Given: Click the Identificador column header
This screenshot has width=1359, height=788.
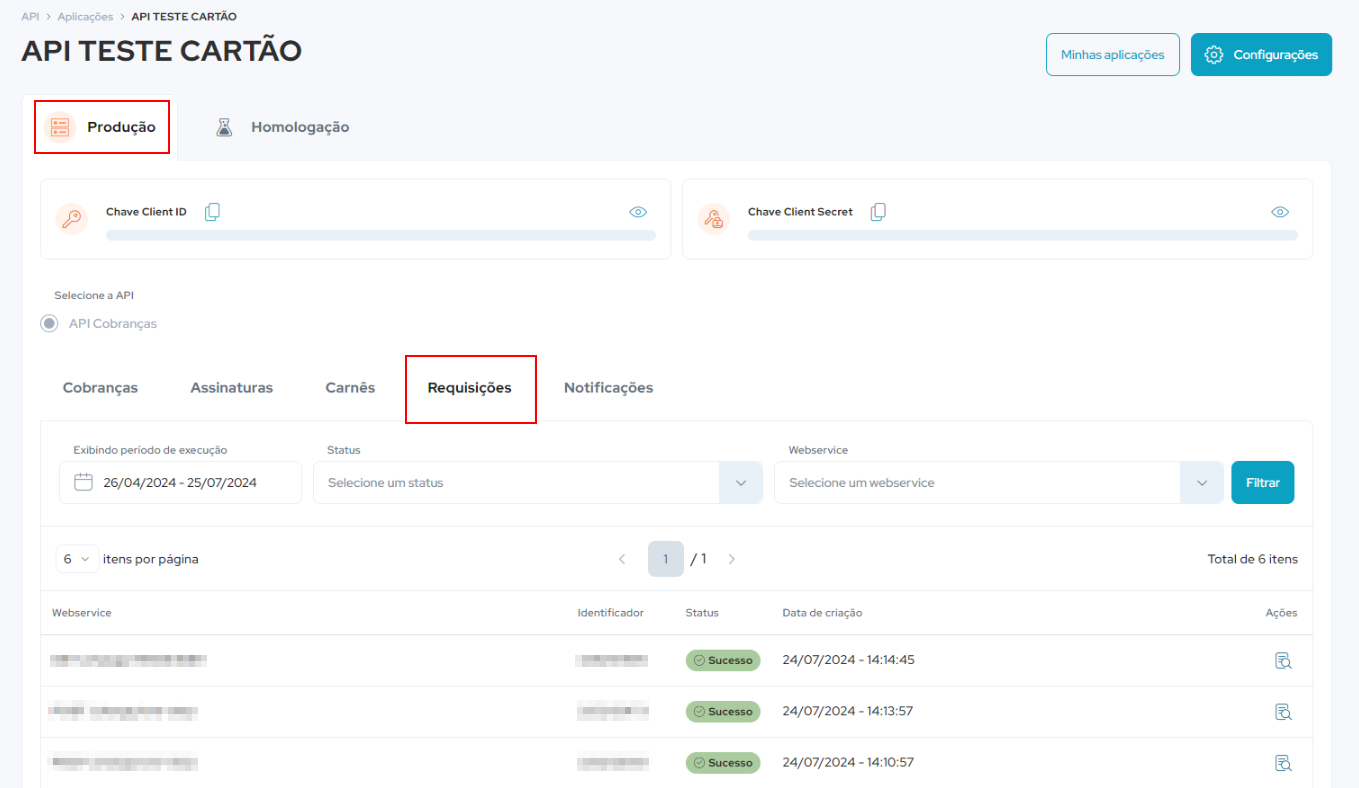Looking at the screenshot, I should pos(610,612).
